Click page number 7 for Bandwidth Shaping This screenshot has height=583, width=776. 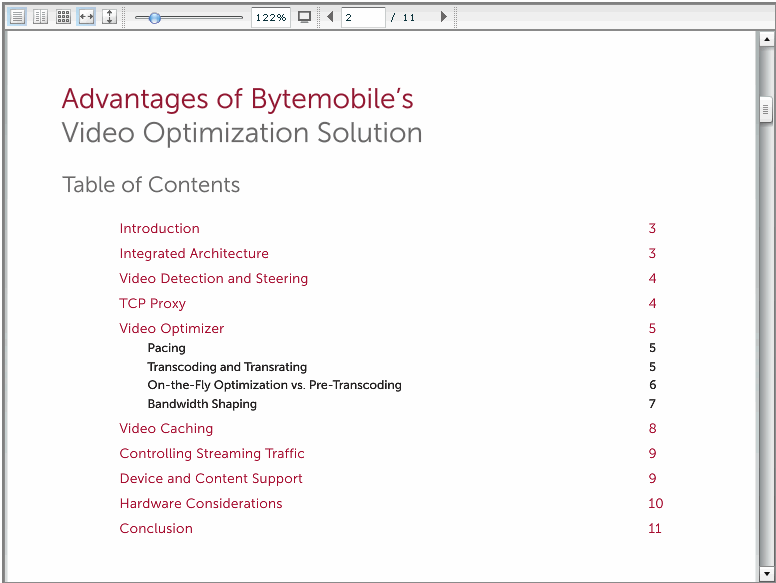click(x=652, y=404)
